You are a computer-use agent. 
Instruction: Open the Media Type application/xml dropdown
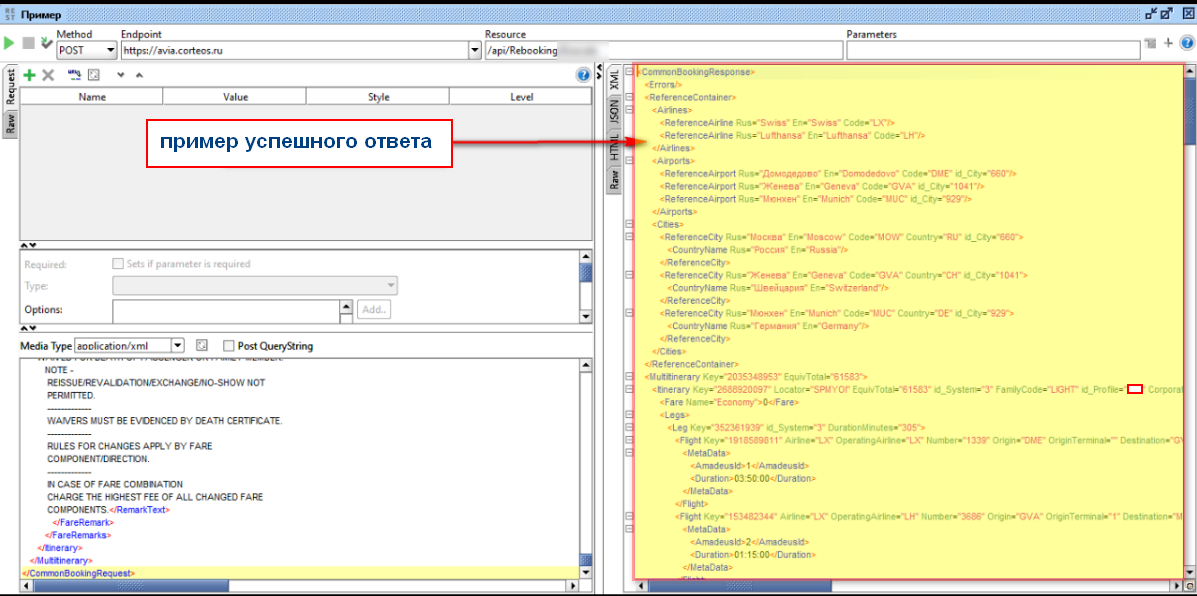(x=178, y=346)
